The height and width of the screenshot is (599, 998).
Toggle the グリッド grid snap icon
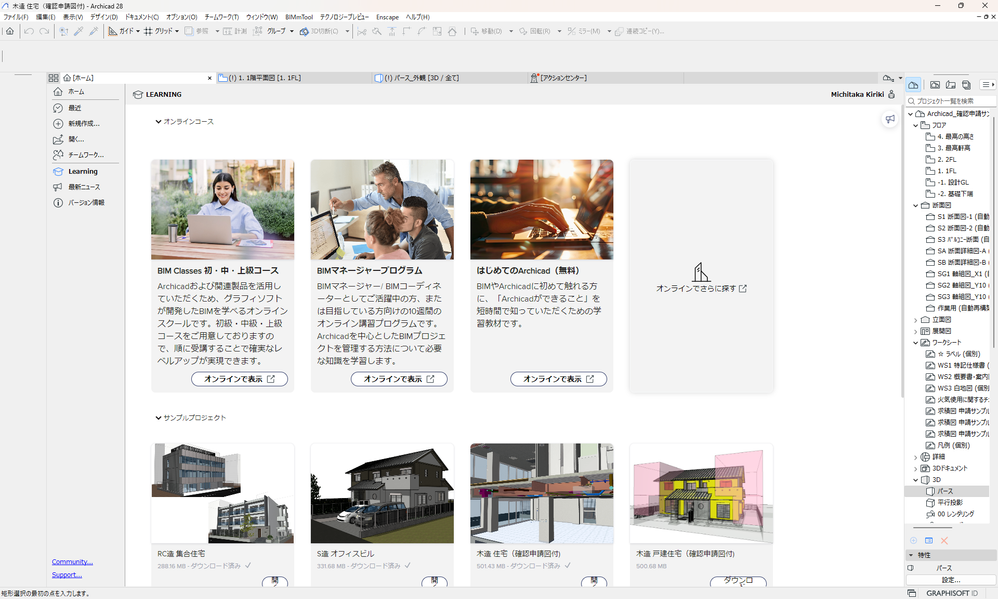coord(148,31)
